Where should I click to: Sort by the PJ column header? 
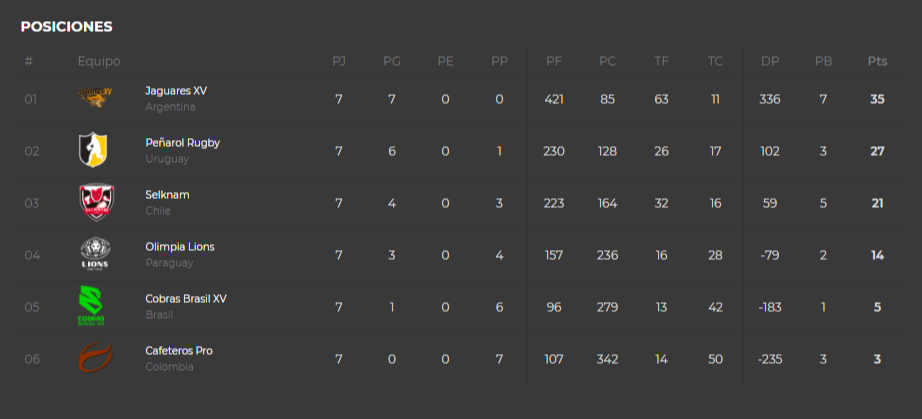tap(339, 61)
